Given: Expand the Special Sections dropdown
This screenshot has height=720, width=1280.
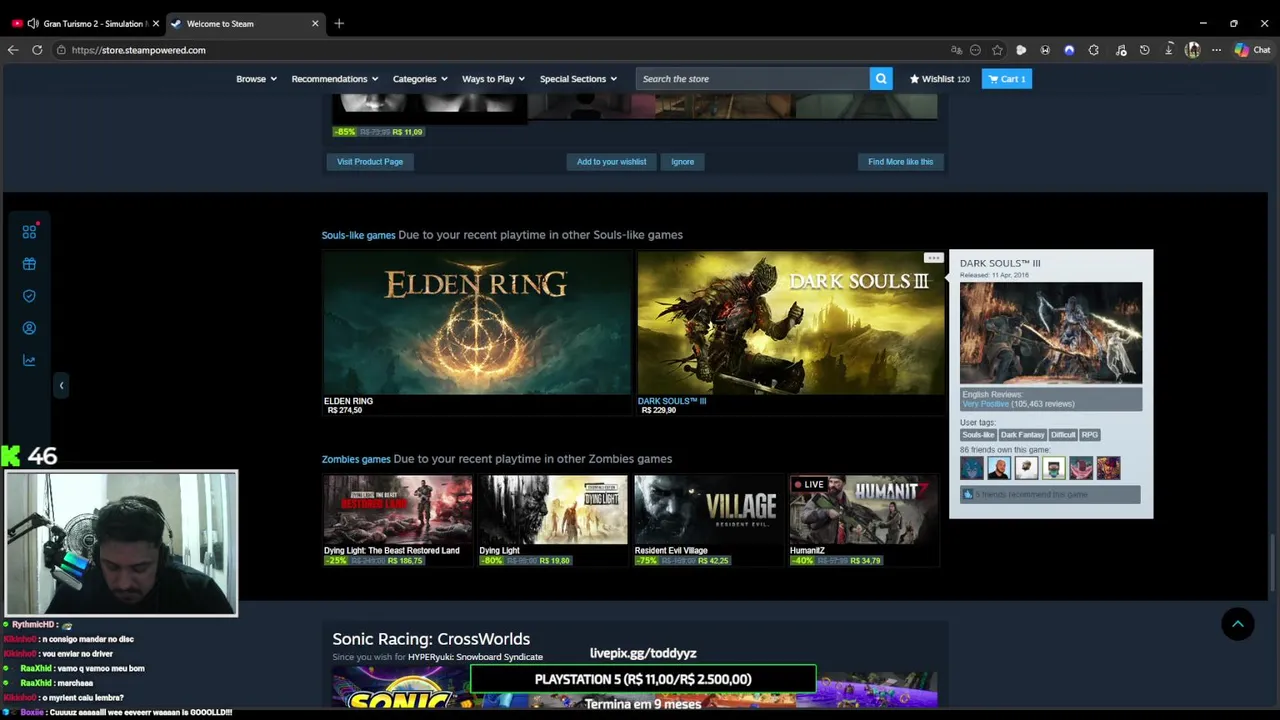Looking at the screenshot, I should point(578,79).
